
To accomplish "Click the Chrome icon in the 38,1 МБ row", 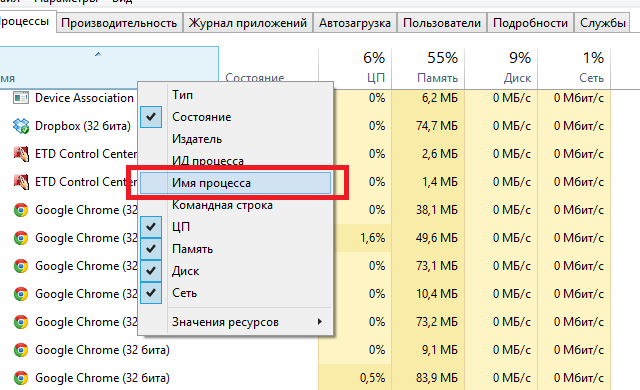I will [x=21, y=210].
